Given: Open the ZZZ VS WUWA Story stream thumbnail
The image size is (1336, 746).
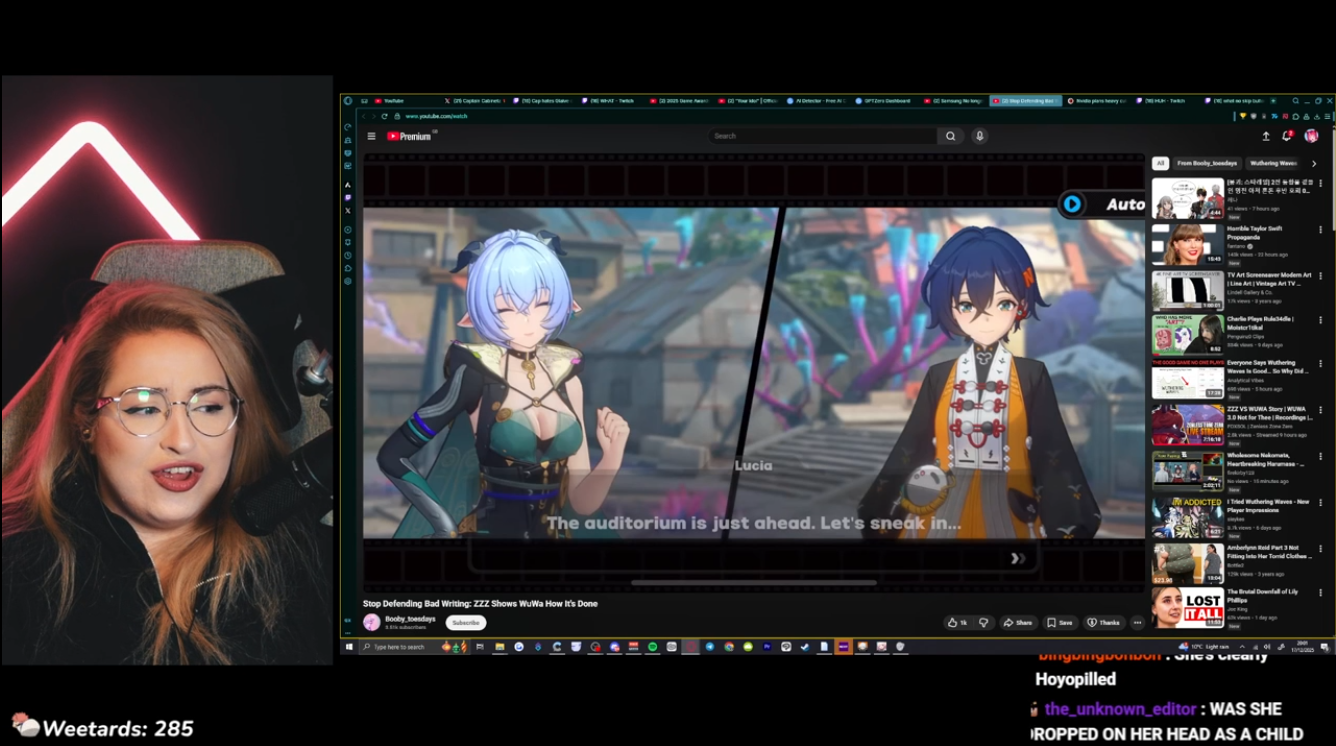Looking at the screenshot, I should coord(1187,426).
